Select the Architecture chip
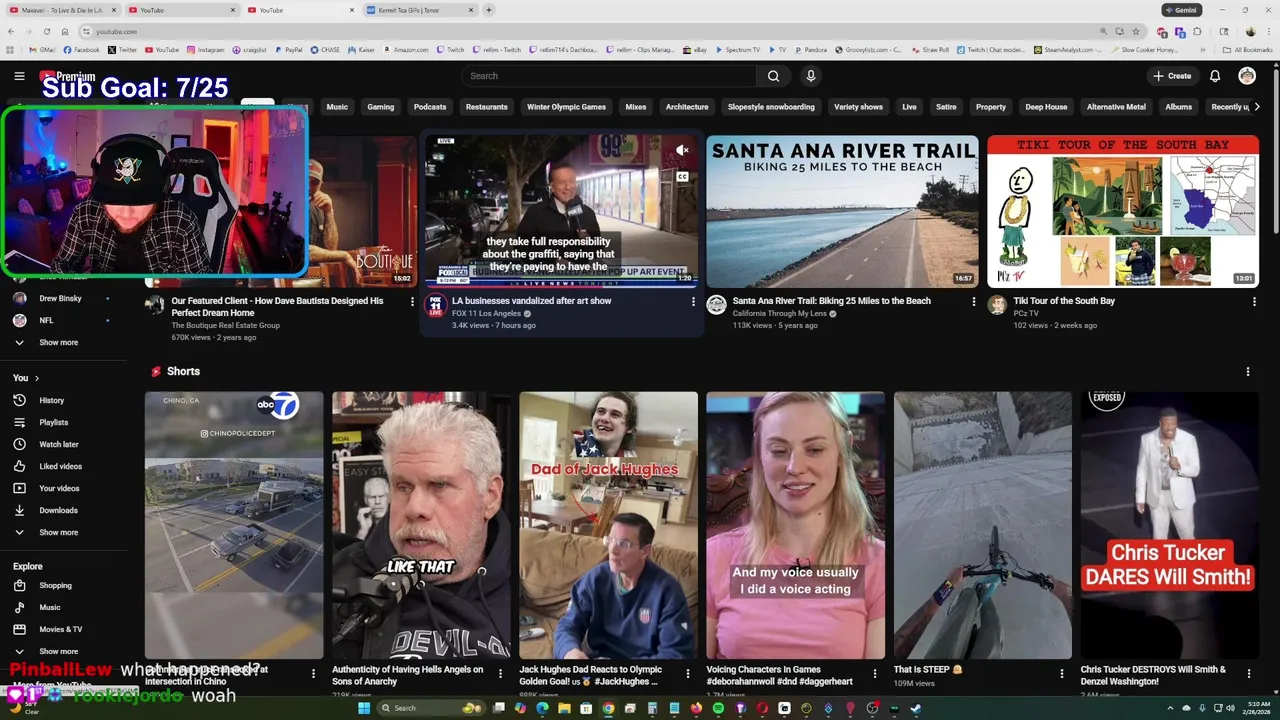This screenshot has width=1280, height=720. tap(687, 107)
